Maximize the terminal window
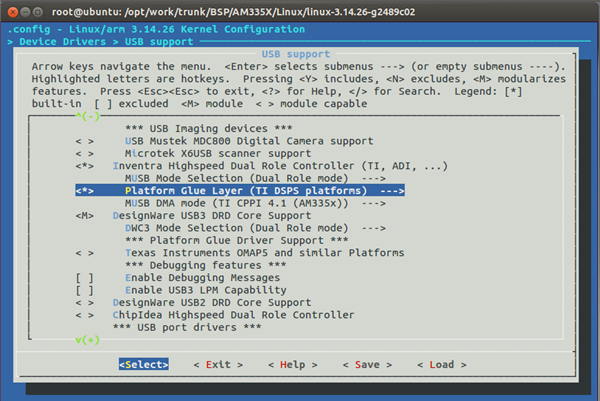 pos(38,12)
